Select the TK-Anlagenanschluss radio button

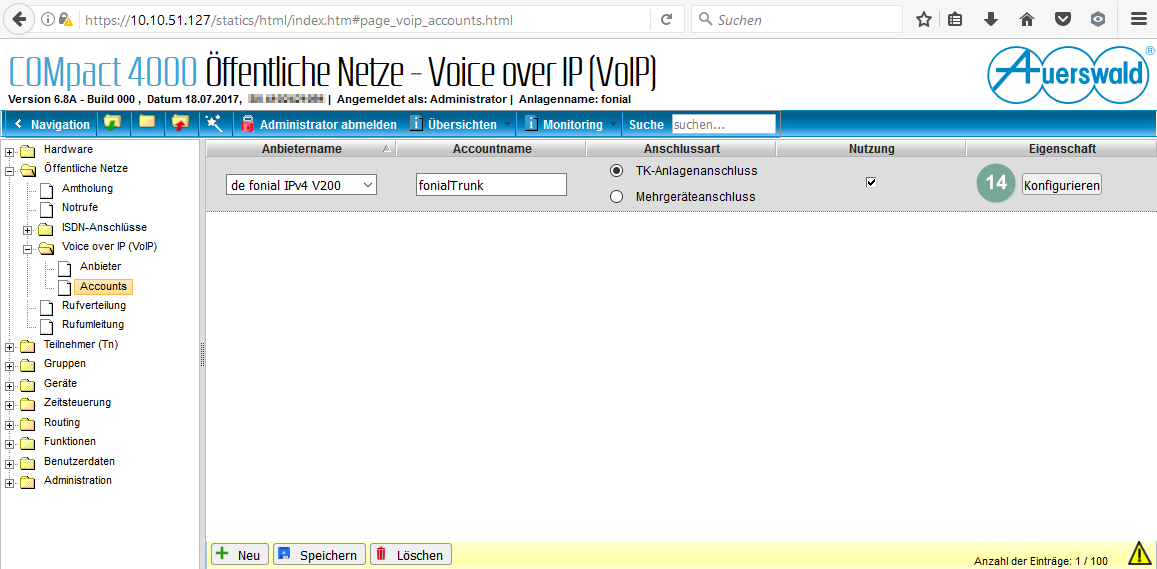click(616, 171)
